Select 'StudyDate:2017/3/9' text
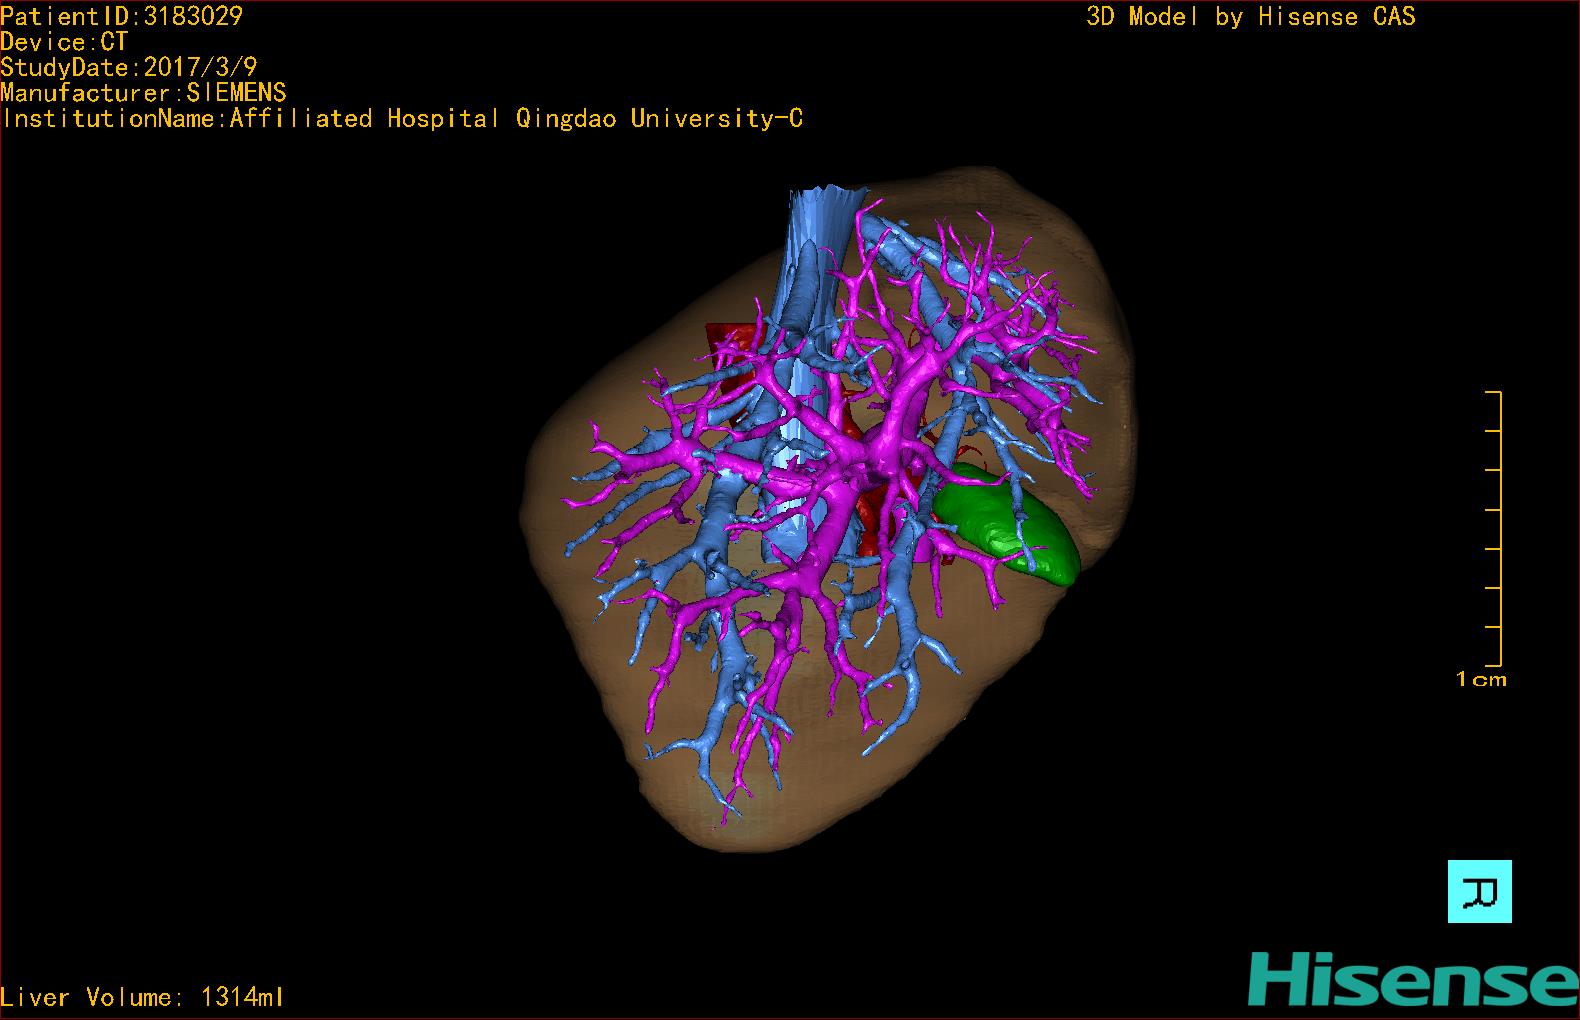Screen dimensions: 1580x1020 pos(129,67)
